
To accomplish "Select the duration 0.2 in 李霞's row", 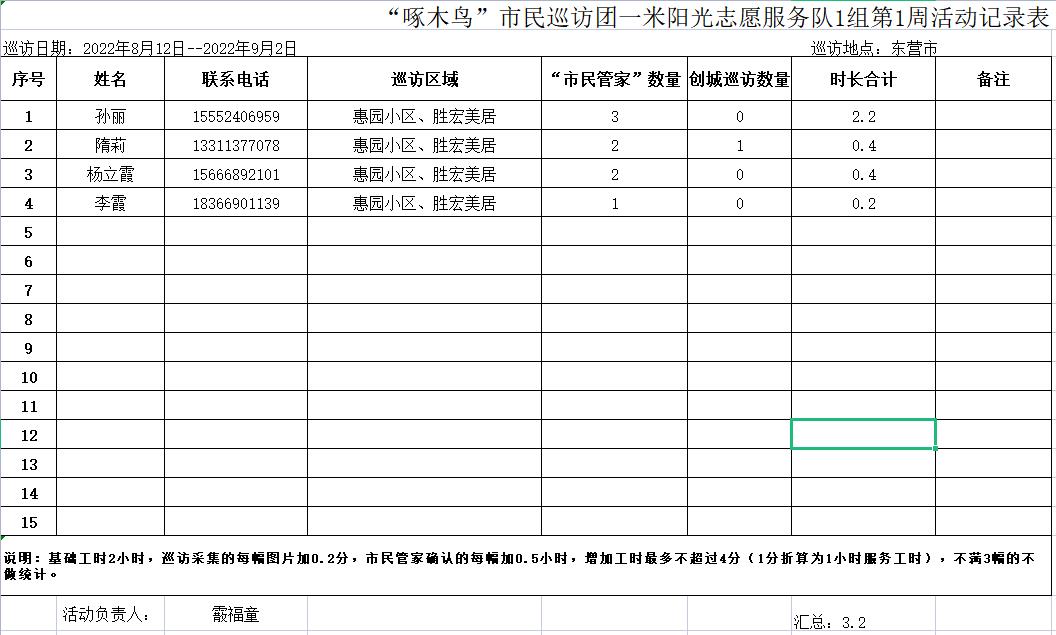I will click(x=863, y=203).
